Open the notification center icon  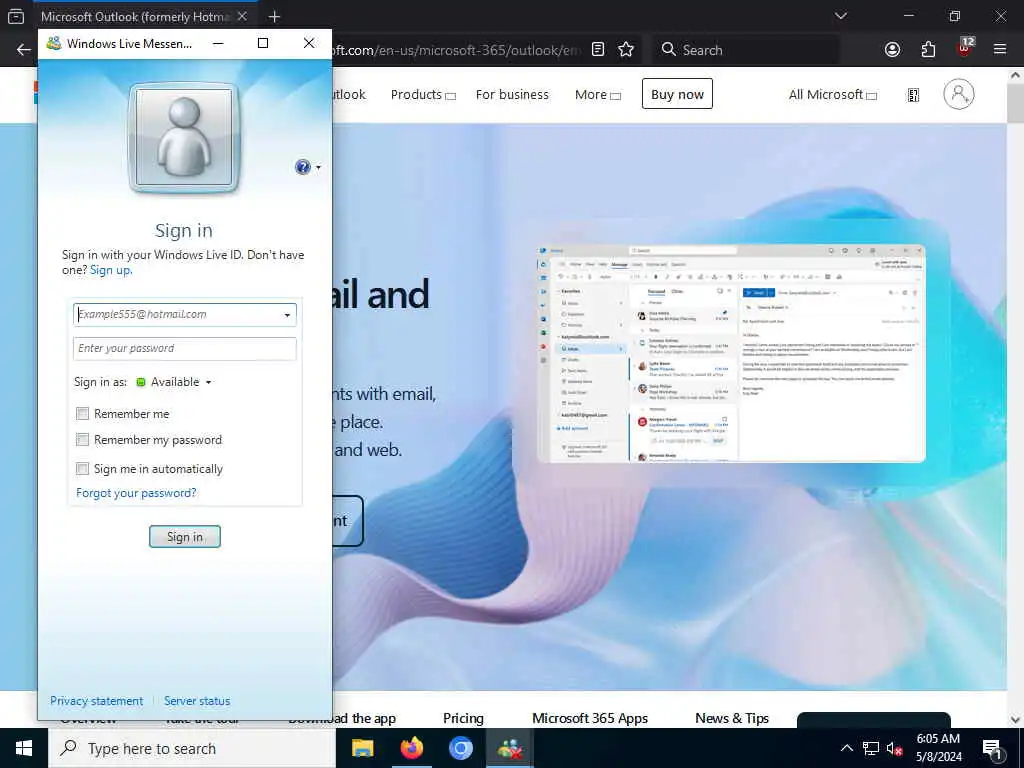pos(992,750)
